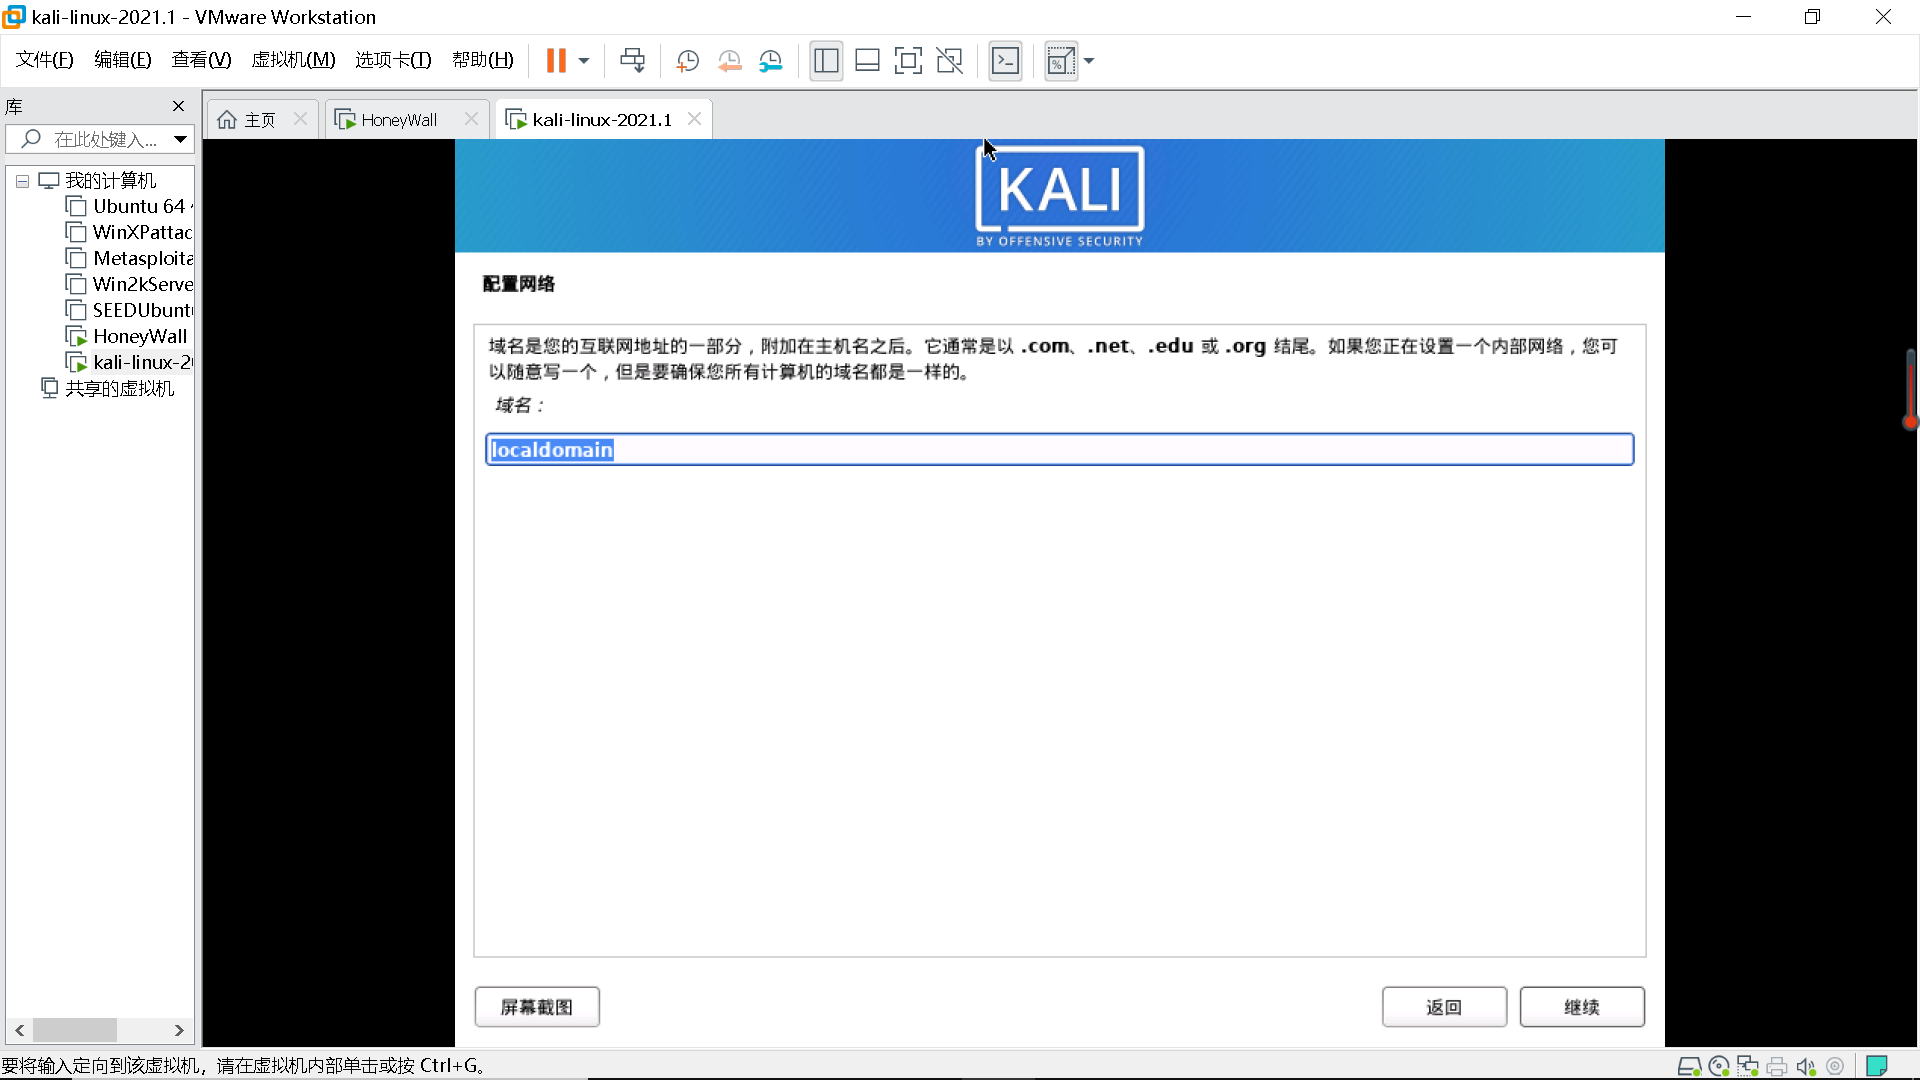Expand library search filter dropdown

180,139
